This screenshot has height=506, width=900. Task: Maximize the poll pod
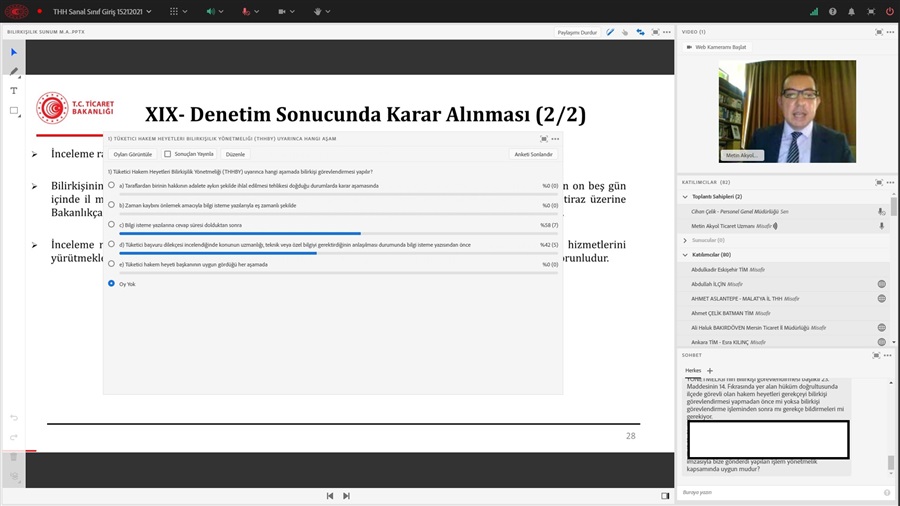(544, 139)
